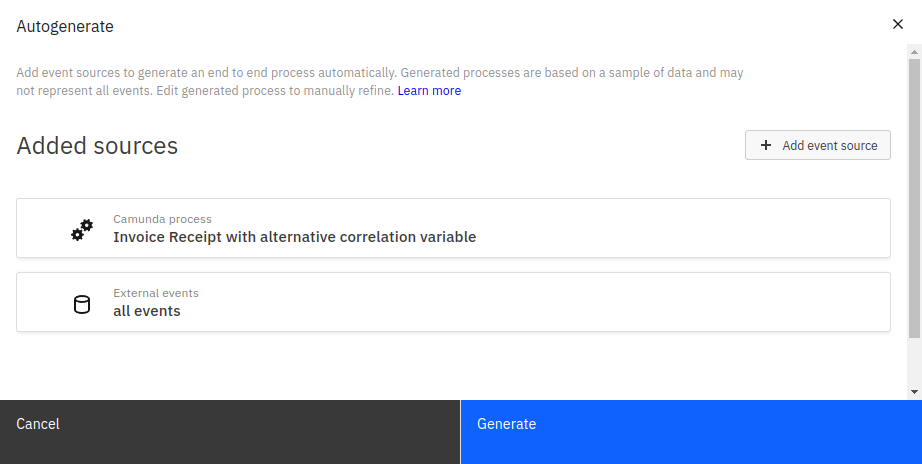Screen dimensions: 922x464
Task: Select the all events source title
Action: pos(147,312)
